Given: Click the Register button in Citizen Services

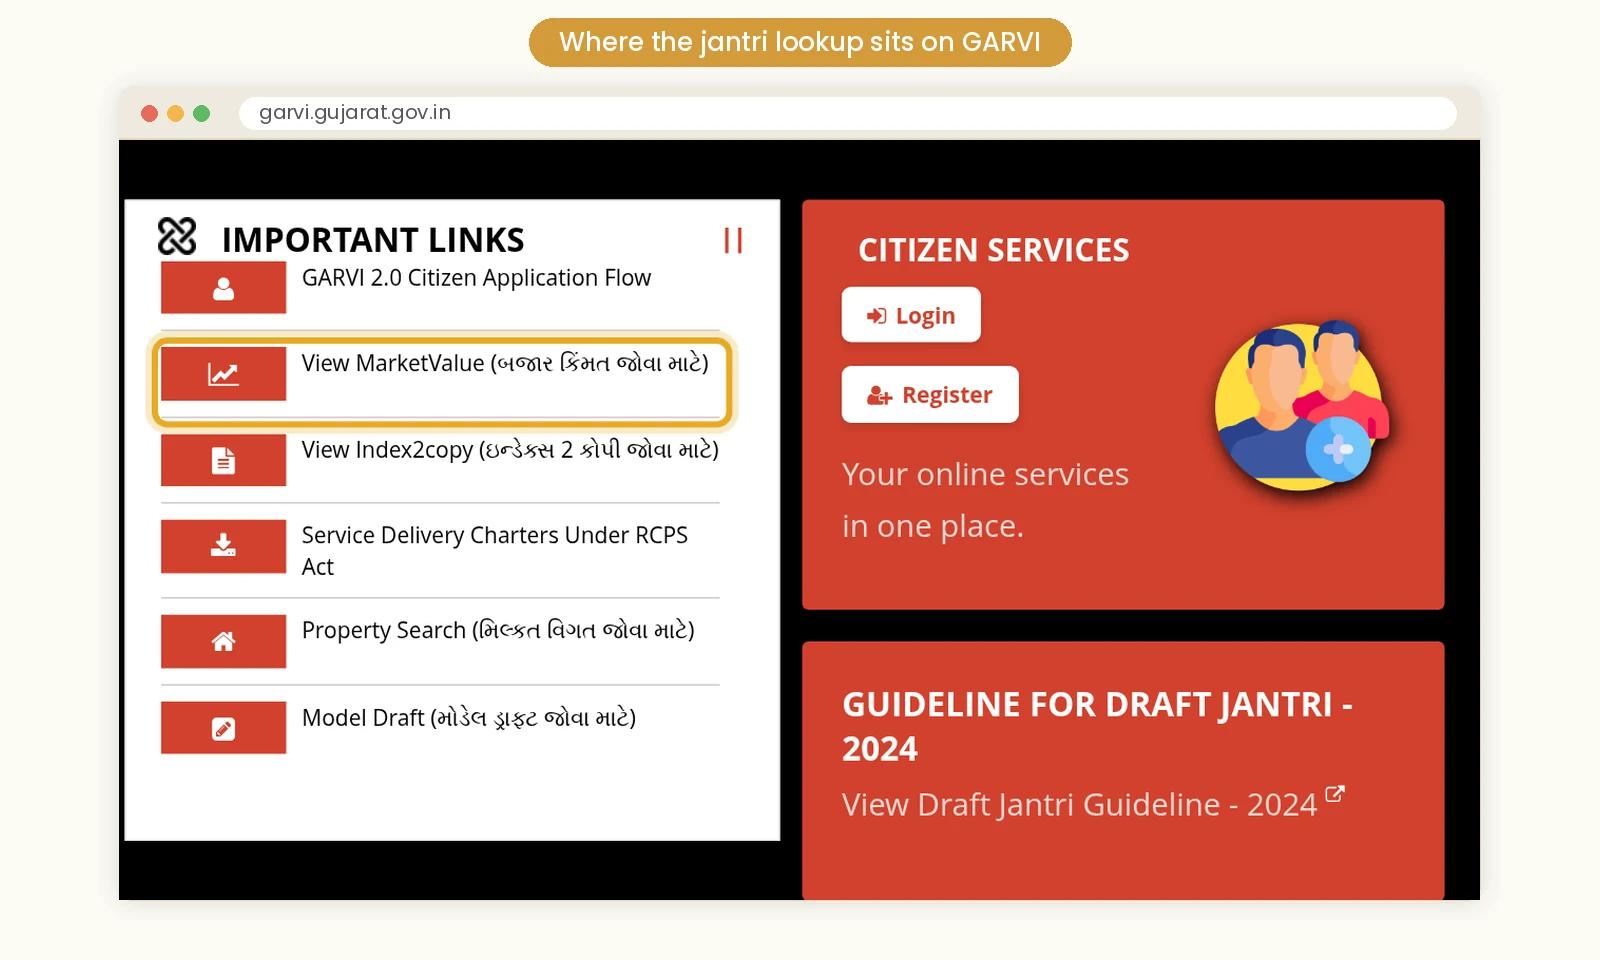Looking at the screenshot, I should [930, 395].
